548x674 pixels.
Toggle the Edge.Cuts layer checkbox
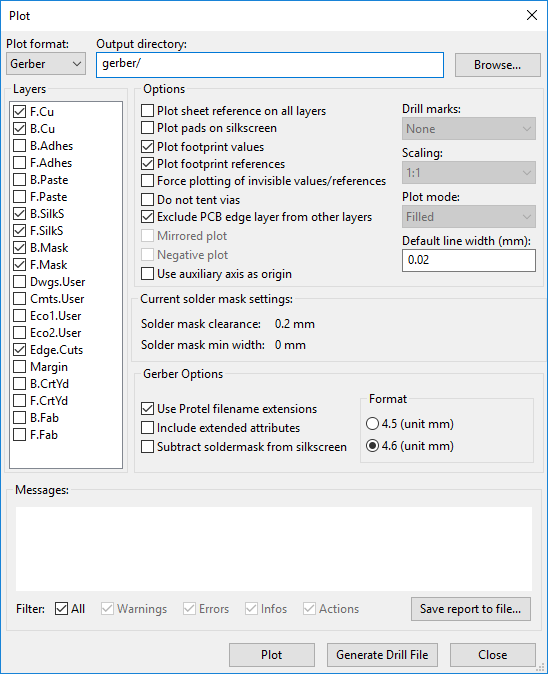tap(19, 350)
